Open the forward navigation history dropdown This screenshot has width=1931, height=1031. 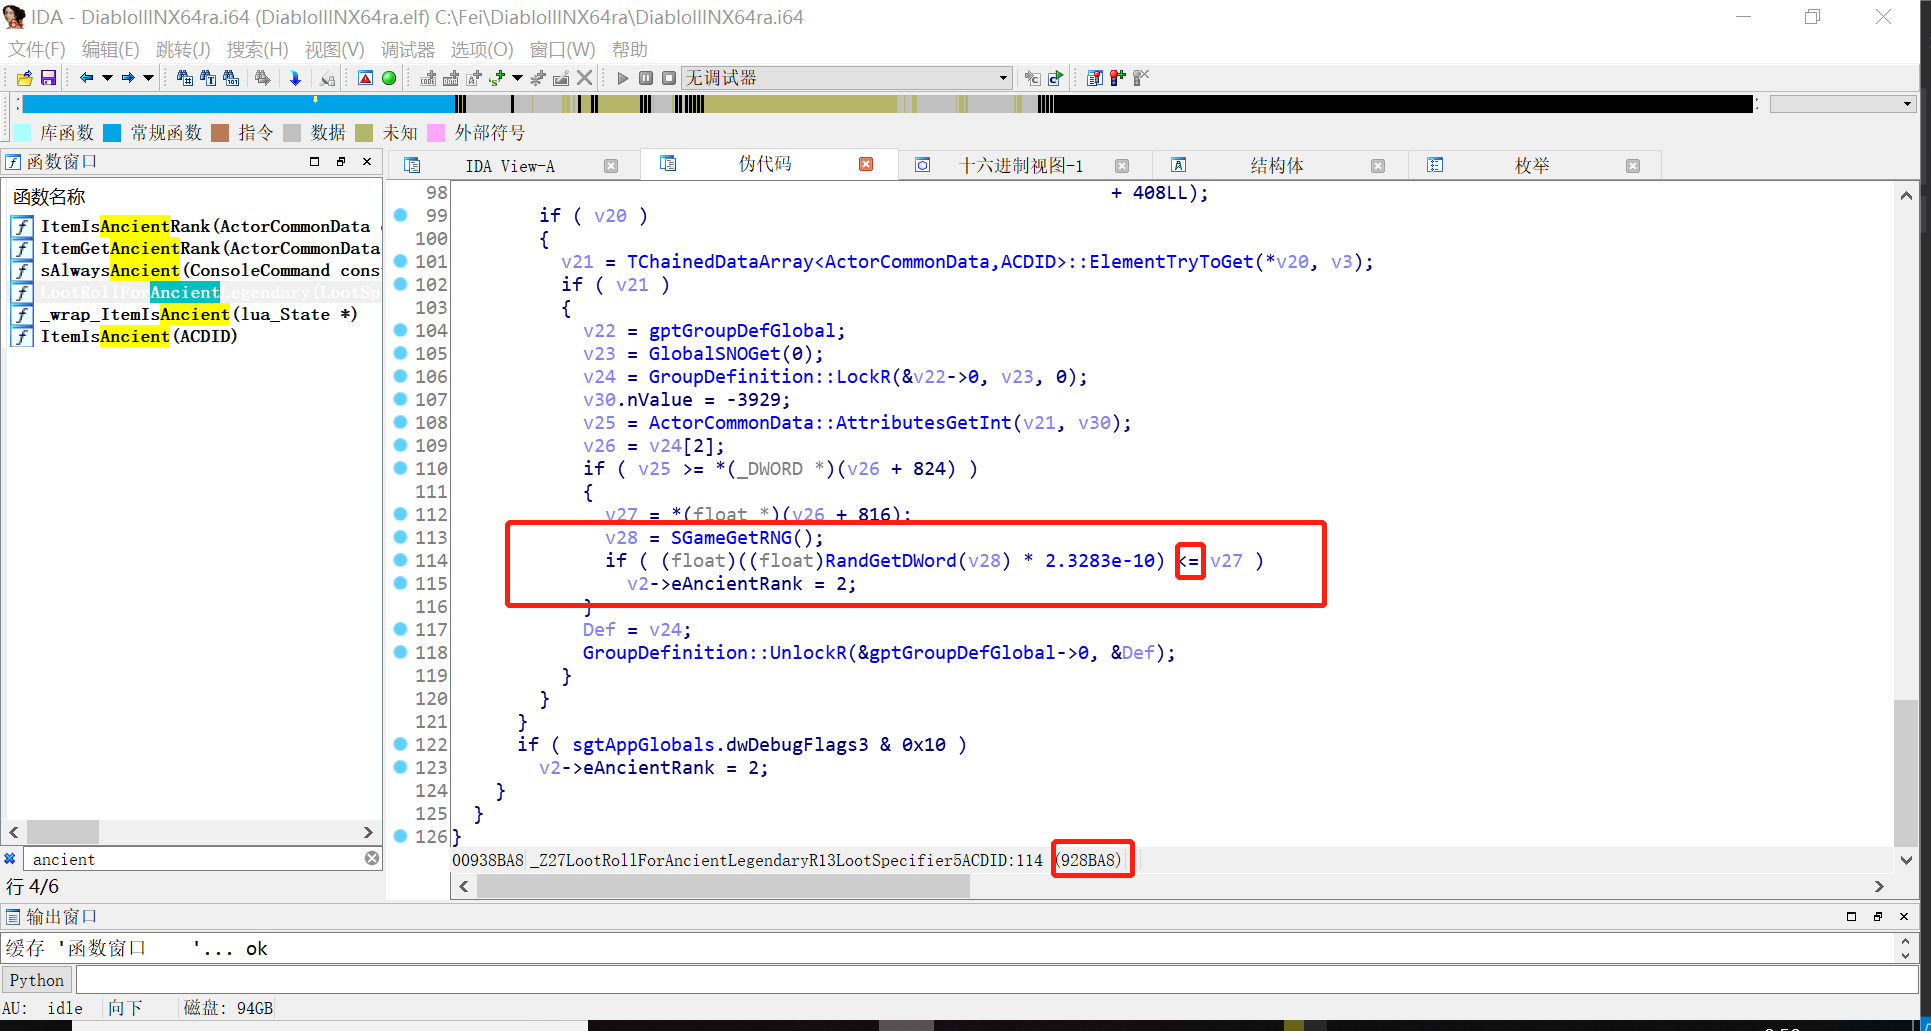coord(148,78)
